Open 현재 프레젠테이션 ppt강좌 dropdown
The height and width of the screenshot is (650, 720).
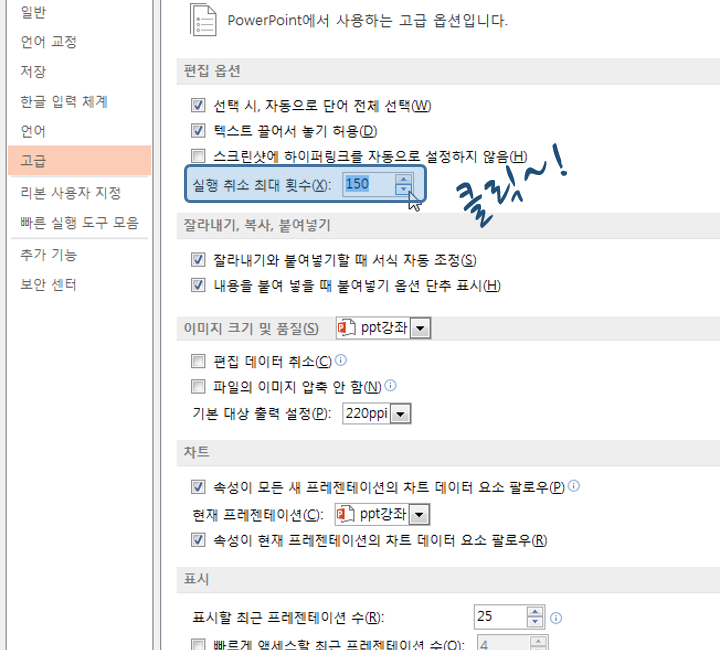(419, 515)
